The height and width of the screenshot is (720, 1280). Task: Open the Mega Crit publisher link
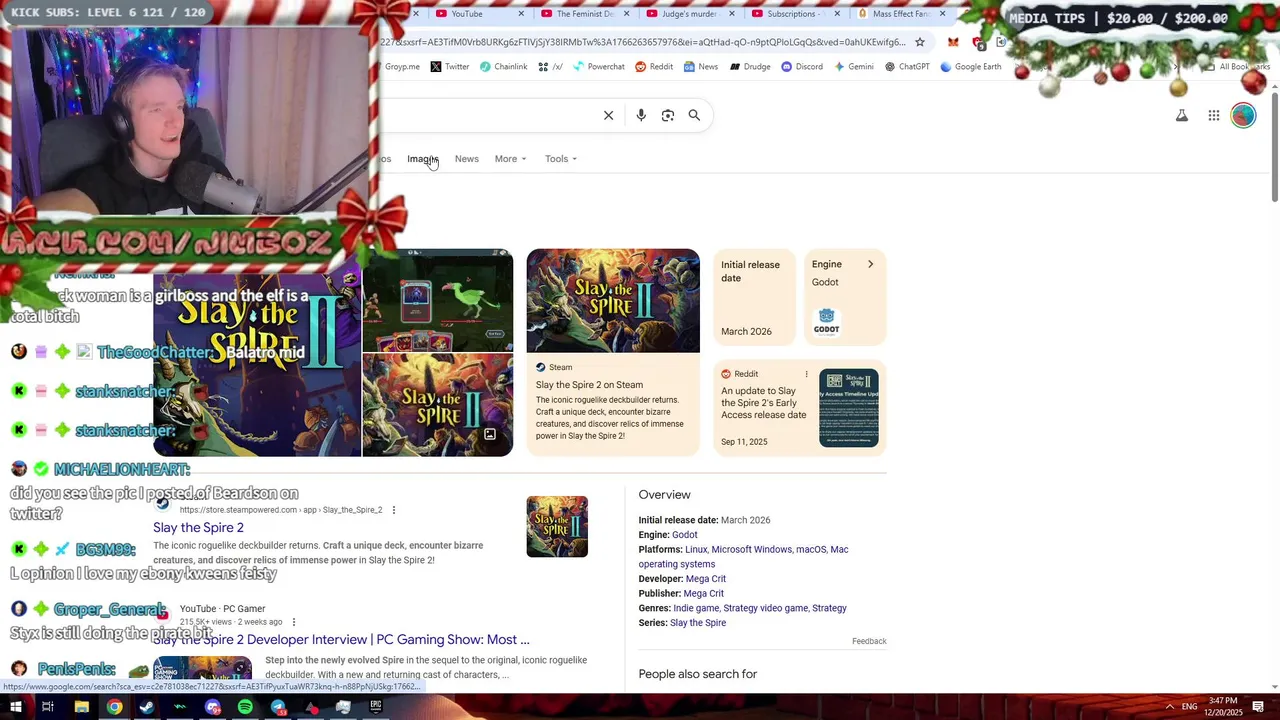coord(704,594)
